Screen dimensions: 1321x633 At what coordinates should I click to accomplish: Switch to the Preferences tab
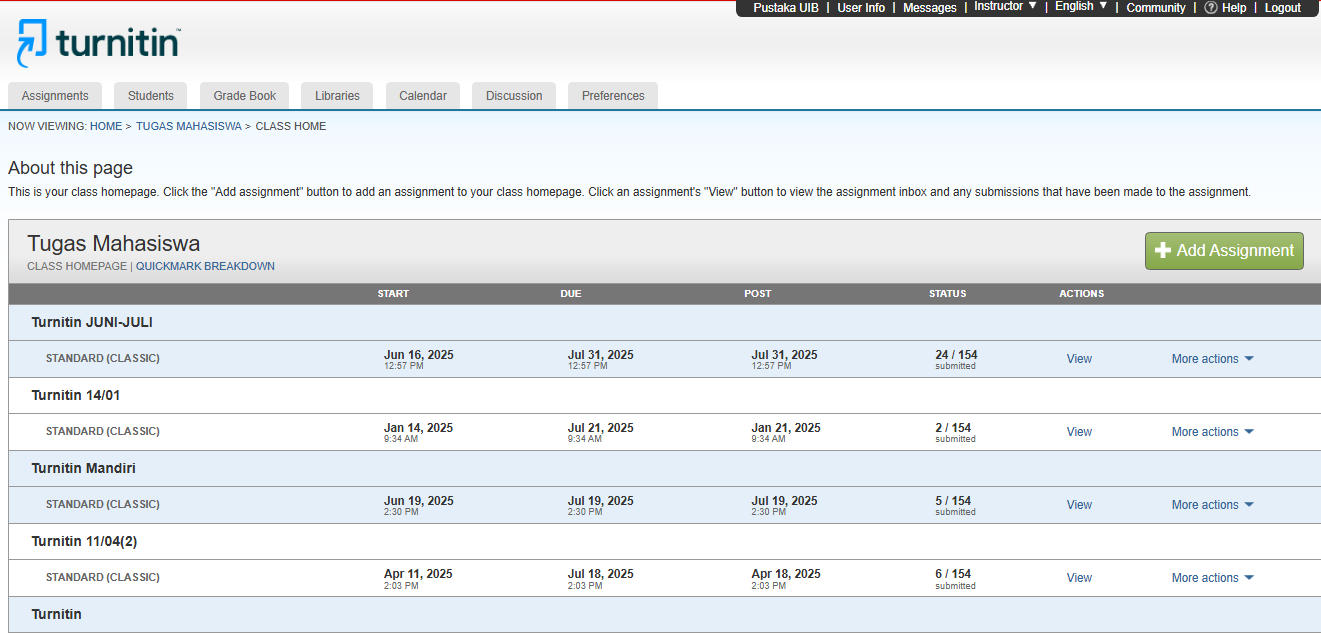click(x=613, y=96)
